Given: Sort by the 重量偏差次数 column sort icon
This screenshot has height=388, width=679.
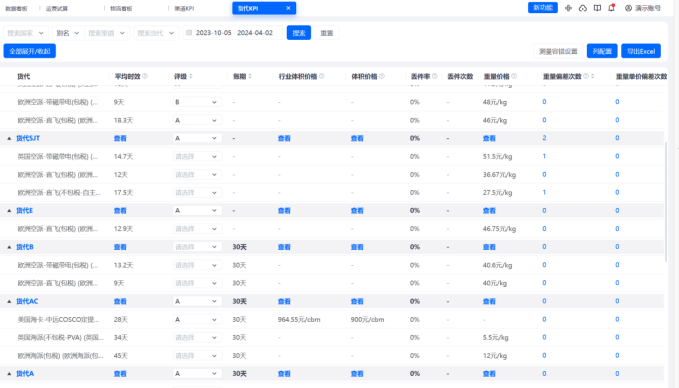Looking at the screenshot, I should [x=592, y=76].
